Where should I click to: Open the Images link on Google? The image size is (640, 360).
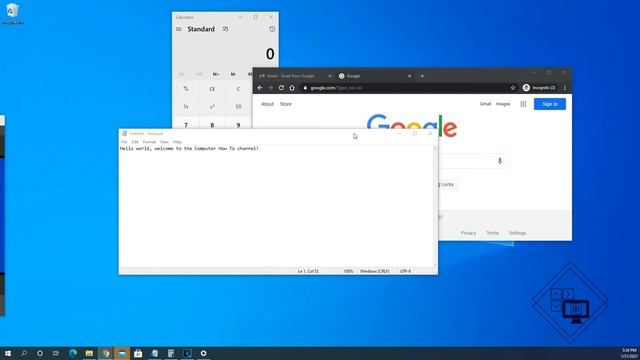[503, 104]
